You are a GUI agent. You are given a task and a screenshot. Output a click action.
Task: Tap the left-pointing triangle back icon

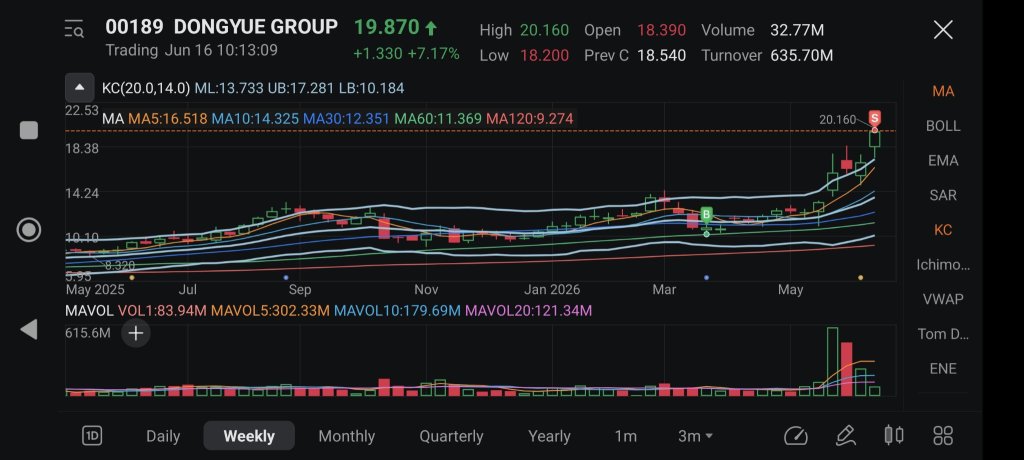pyautogui.click(x=29, y=329)
